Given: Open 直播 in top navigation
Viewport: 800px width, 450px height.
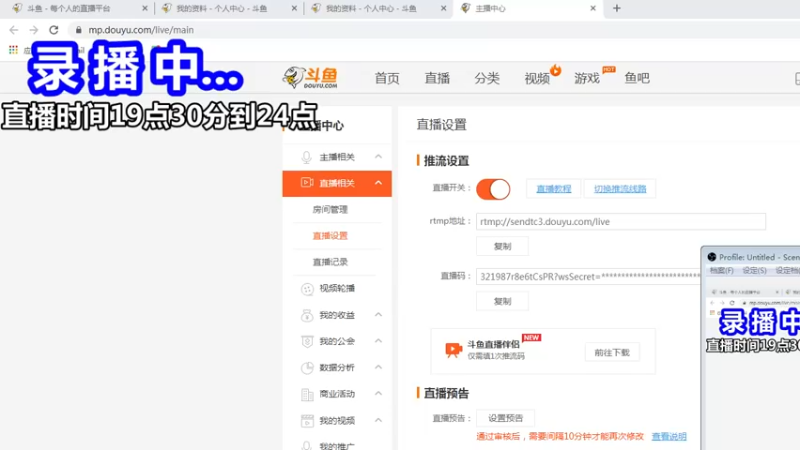Looking at the screenshot, I should click(437, 78).
